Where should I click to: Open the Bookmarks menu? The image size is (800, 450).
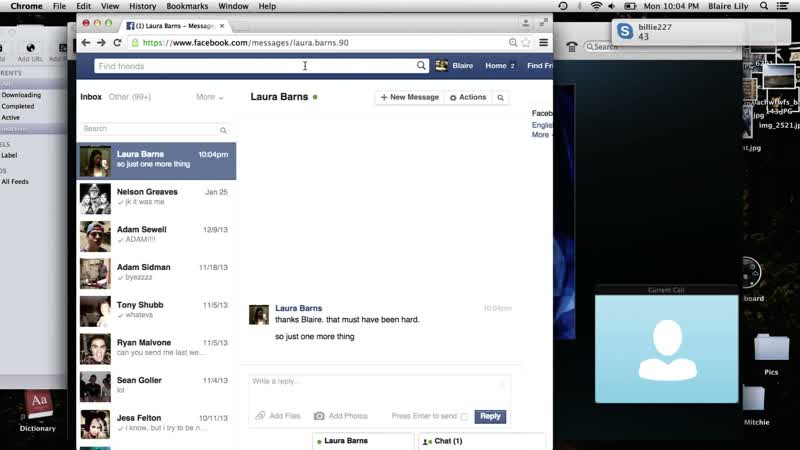pyautogui.click(x=187, y=6)
